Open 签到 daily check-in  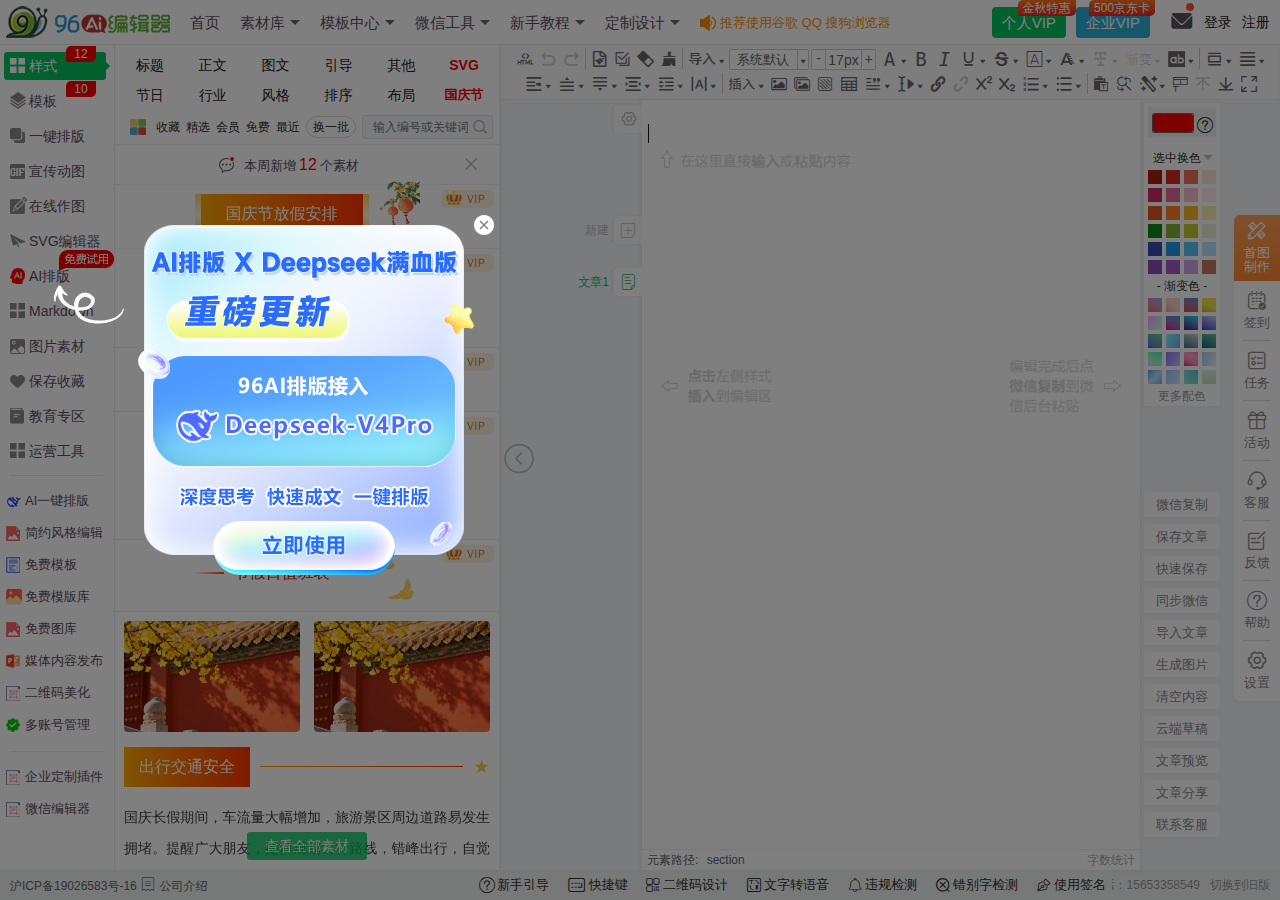(x=1257, y=310)
